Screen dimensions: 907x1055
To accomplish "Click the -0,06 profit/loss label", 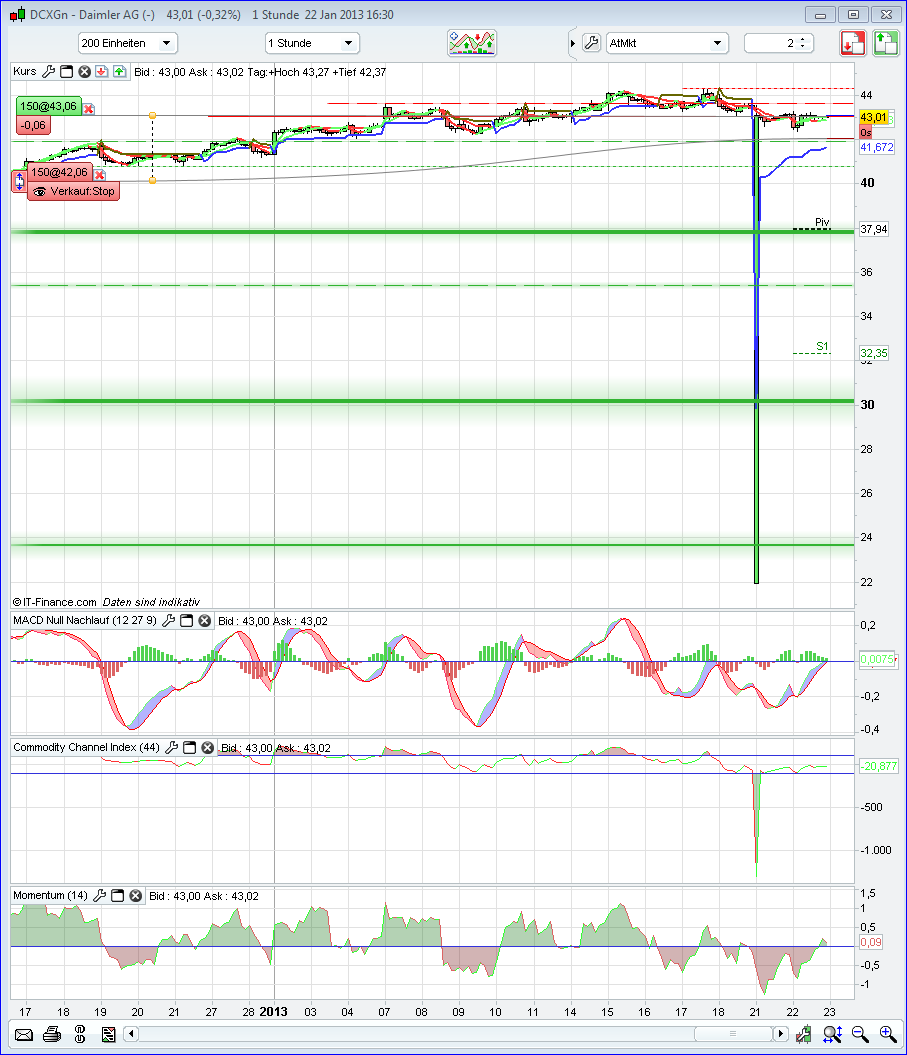I will pyautogui.click(x=33, y=125).
